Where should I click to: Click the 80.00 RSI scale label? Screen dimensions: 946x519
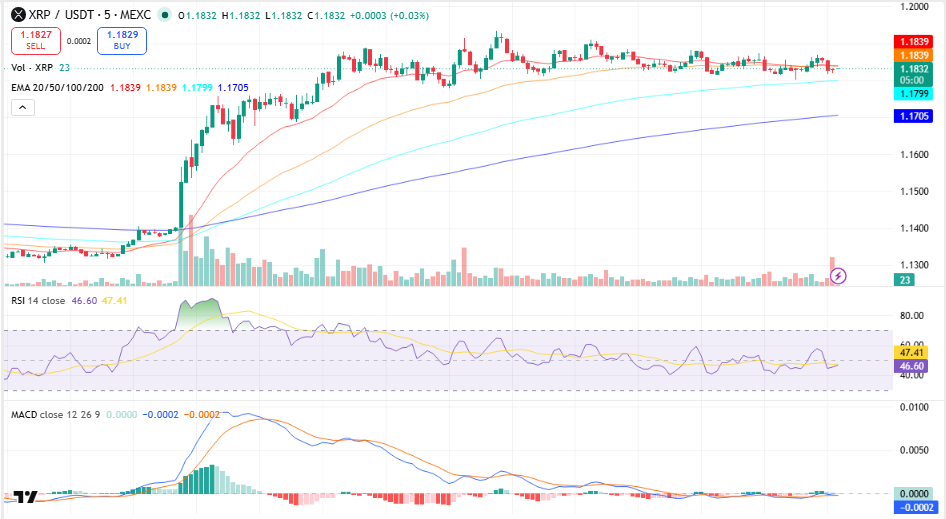point(912,316)
